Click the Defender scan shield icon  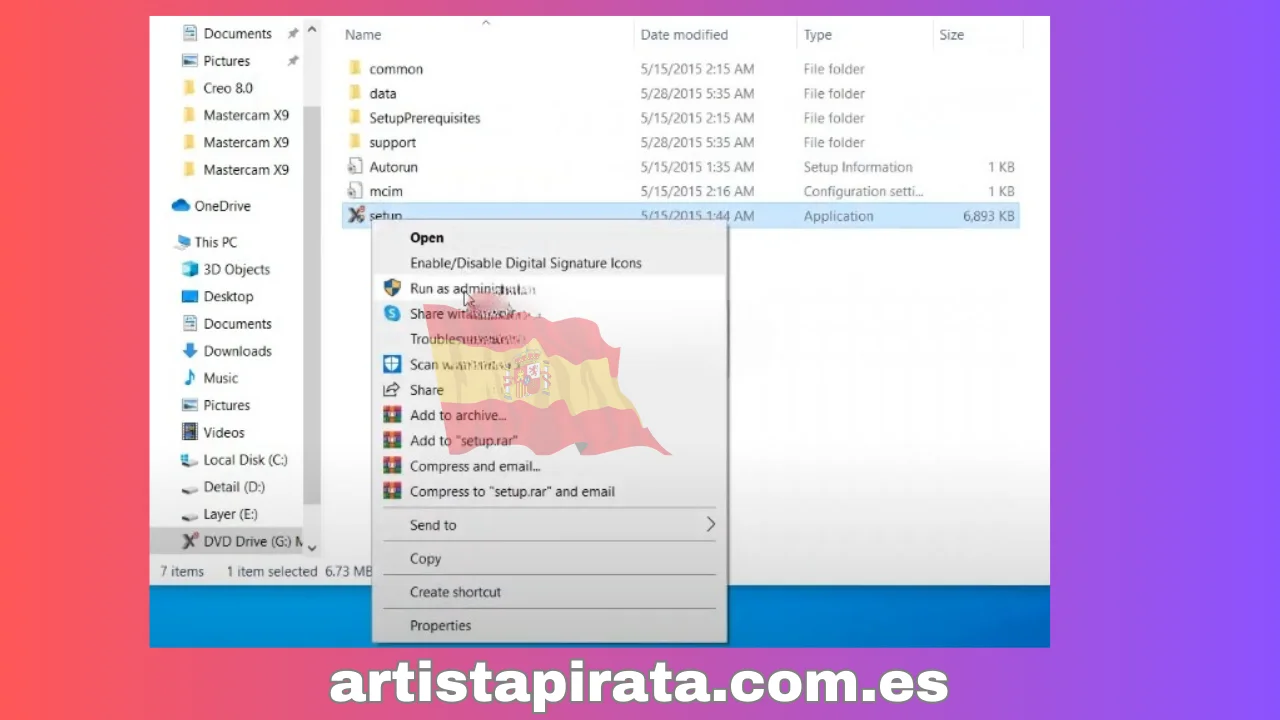(x=392, y=364)
